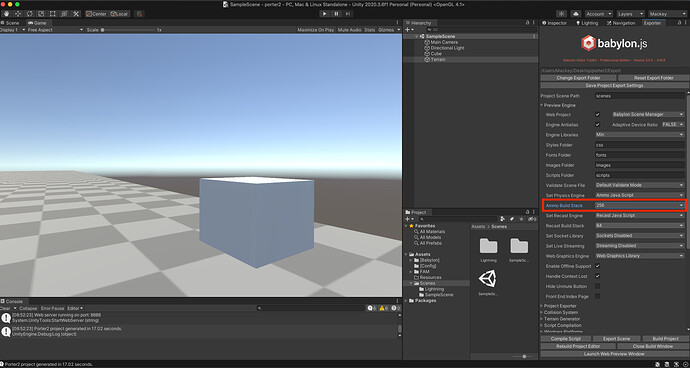Toggle console Error Pause
The height and width of the screenshot is (368, 690).
point(52,309)
